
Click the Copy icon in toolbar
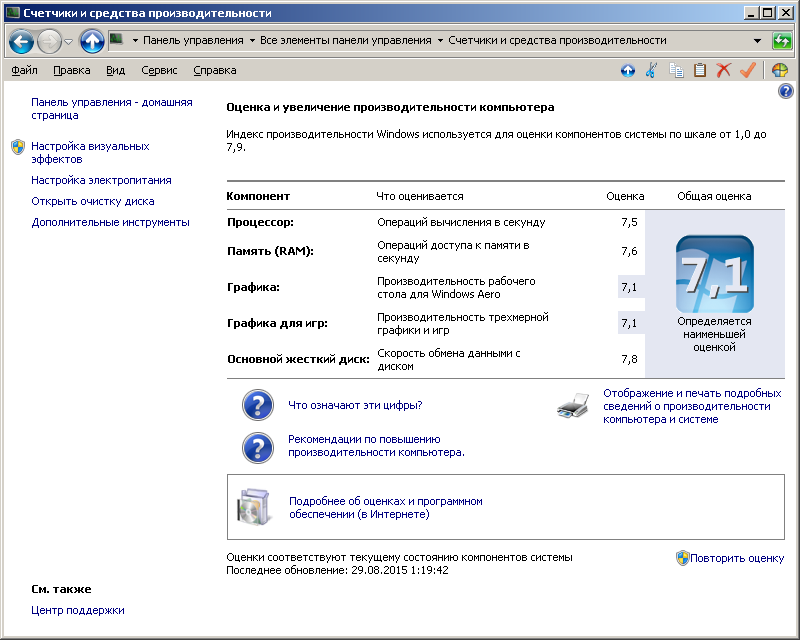pos(676,70)
